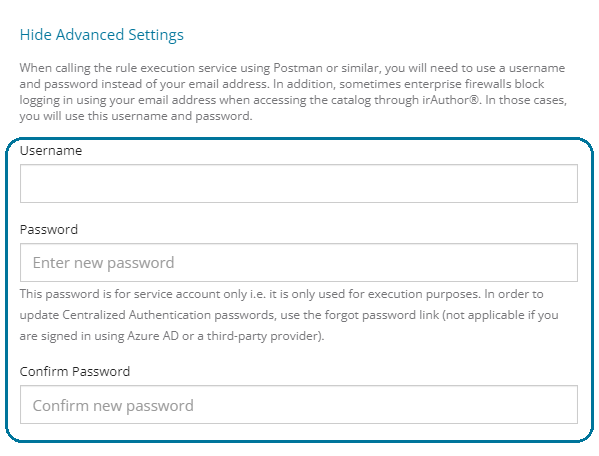
Task: Click the Postman intro paragraph
Action: coord(293,92)
